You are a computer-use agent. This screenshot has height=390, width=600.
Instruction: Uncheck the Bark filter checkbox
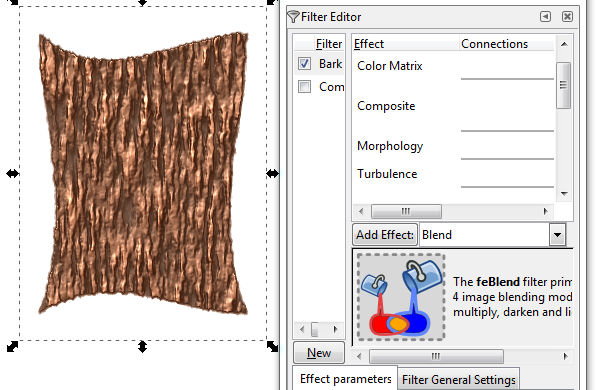point(304,63)
